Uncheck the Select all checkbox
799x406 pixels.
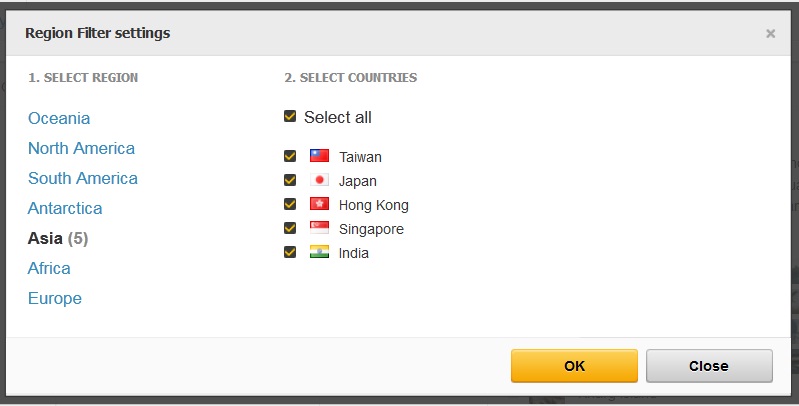pos(290,116)
